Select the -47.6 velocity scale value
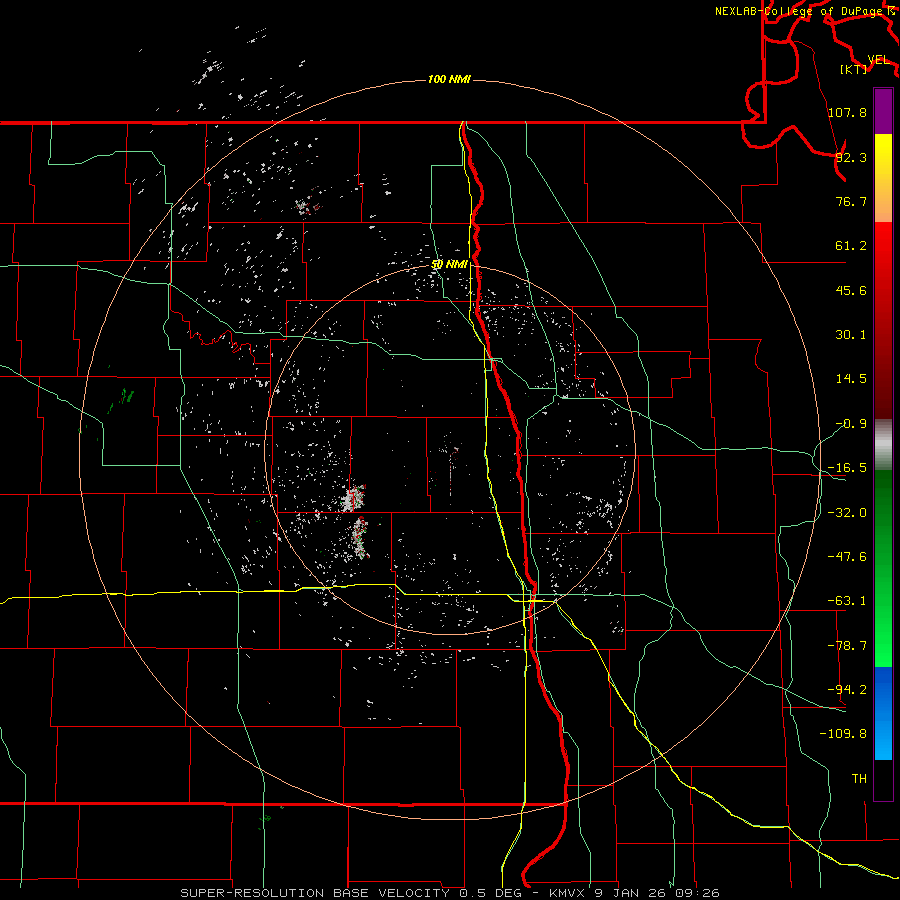 coord(847,557)
